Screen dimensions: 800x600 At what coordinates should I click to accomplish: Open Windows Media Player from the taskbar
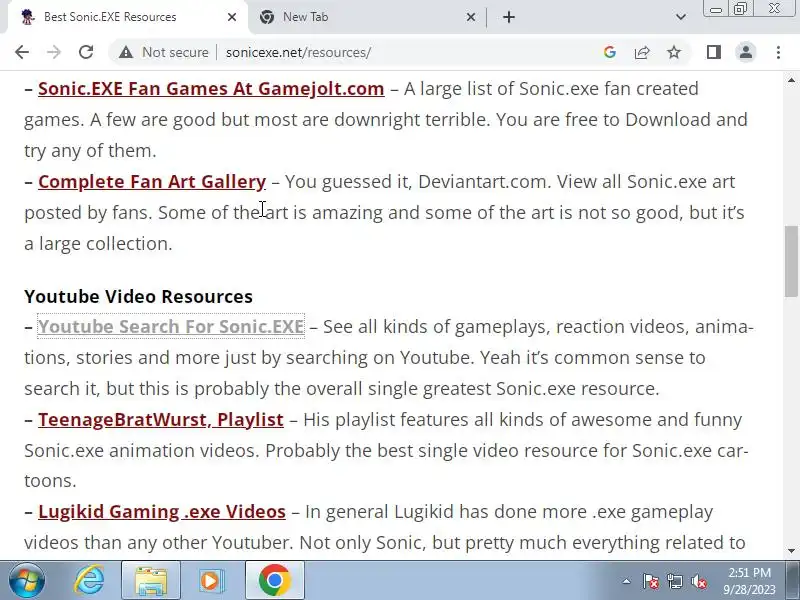point(211,581)
